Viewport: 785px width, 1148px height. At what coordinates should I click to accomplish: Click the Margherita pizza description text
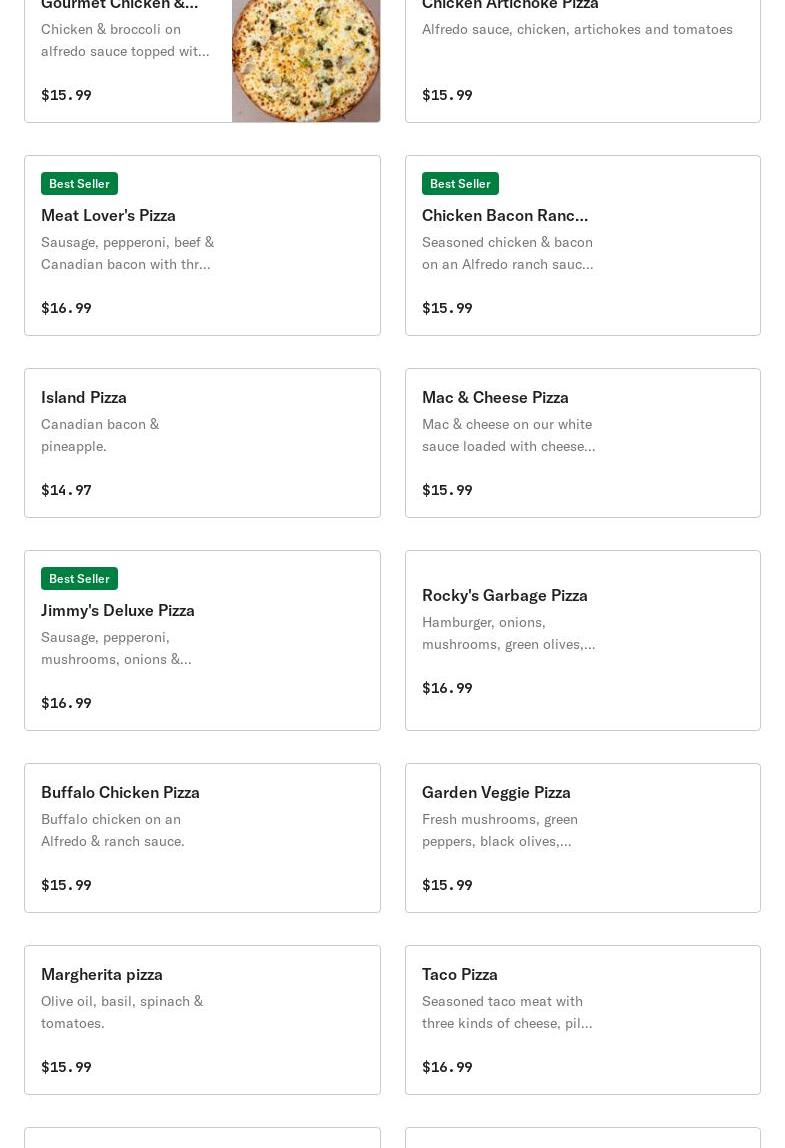122,1012
